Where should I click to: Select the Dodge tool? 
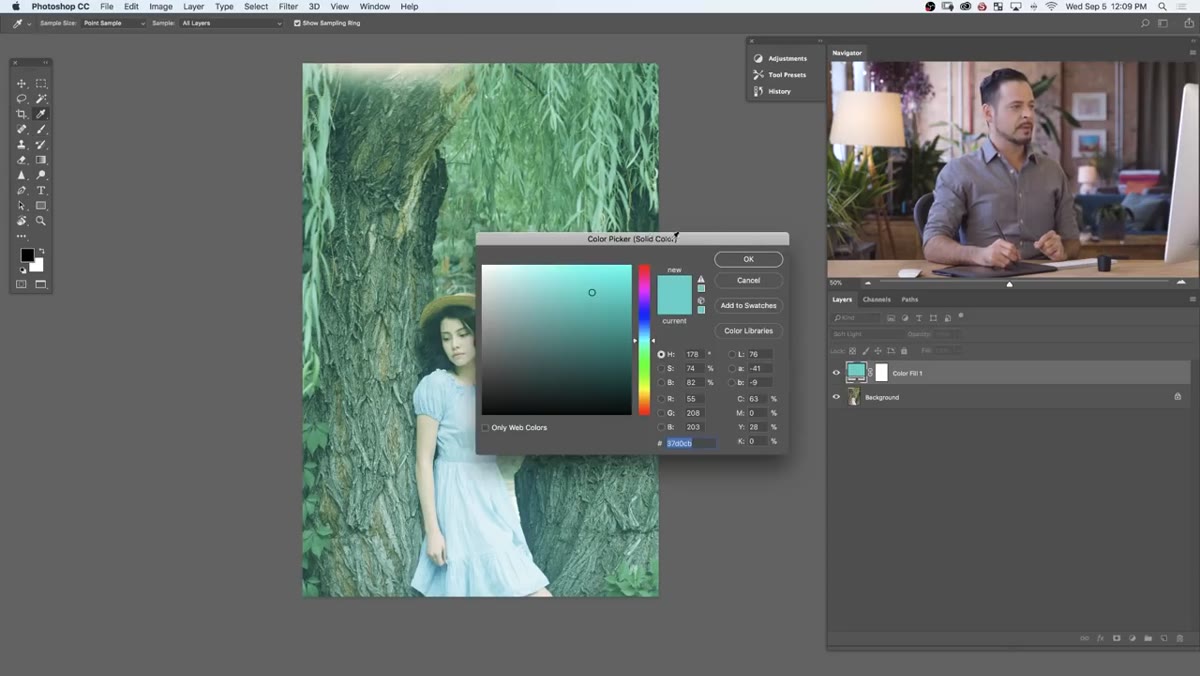41,175
